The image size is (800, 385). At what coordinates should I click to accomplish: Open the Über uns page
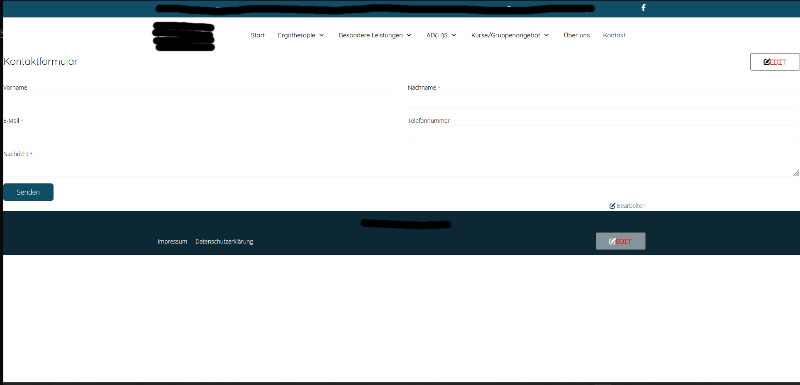coord(577,35)
